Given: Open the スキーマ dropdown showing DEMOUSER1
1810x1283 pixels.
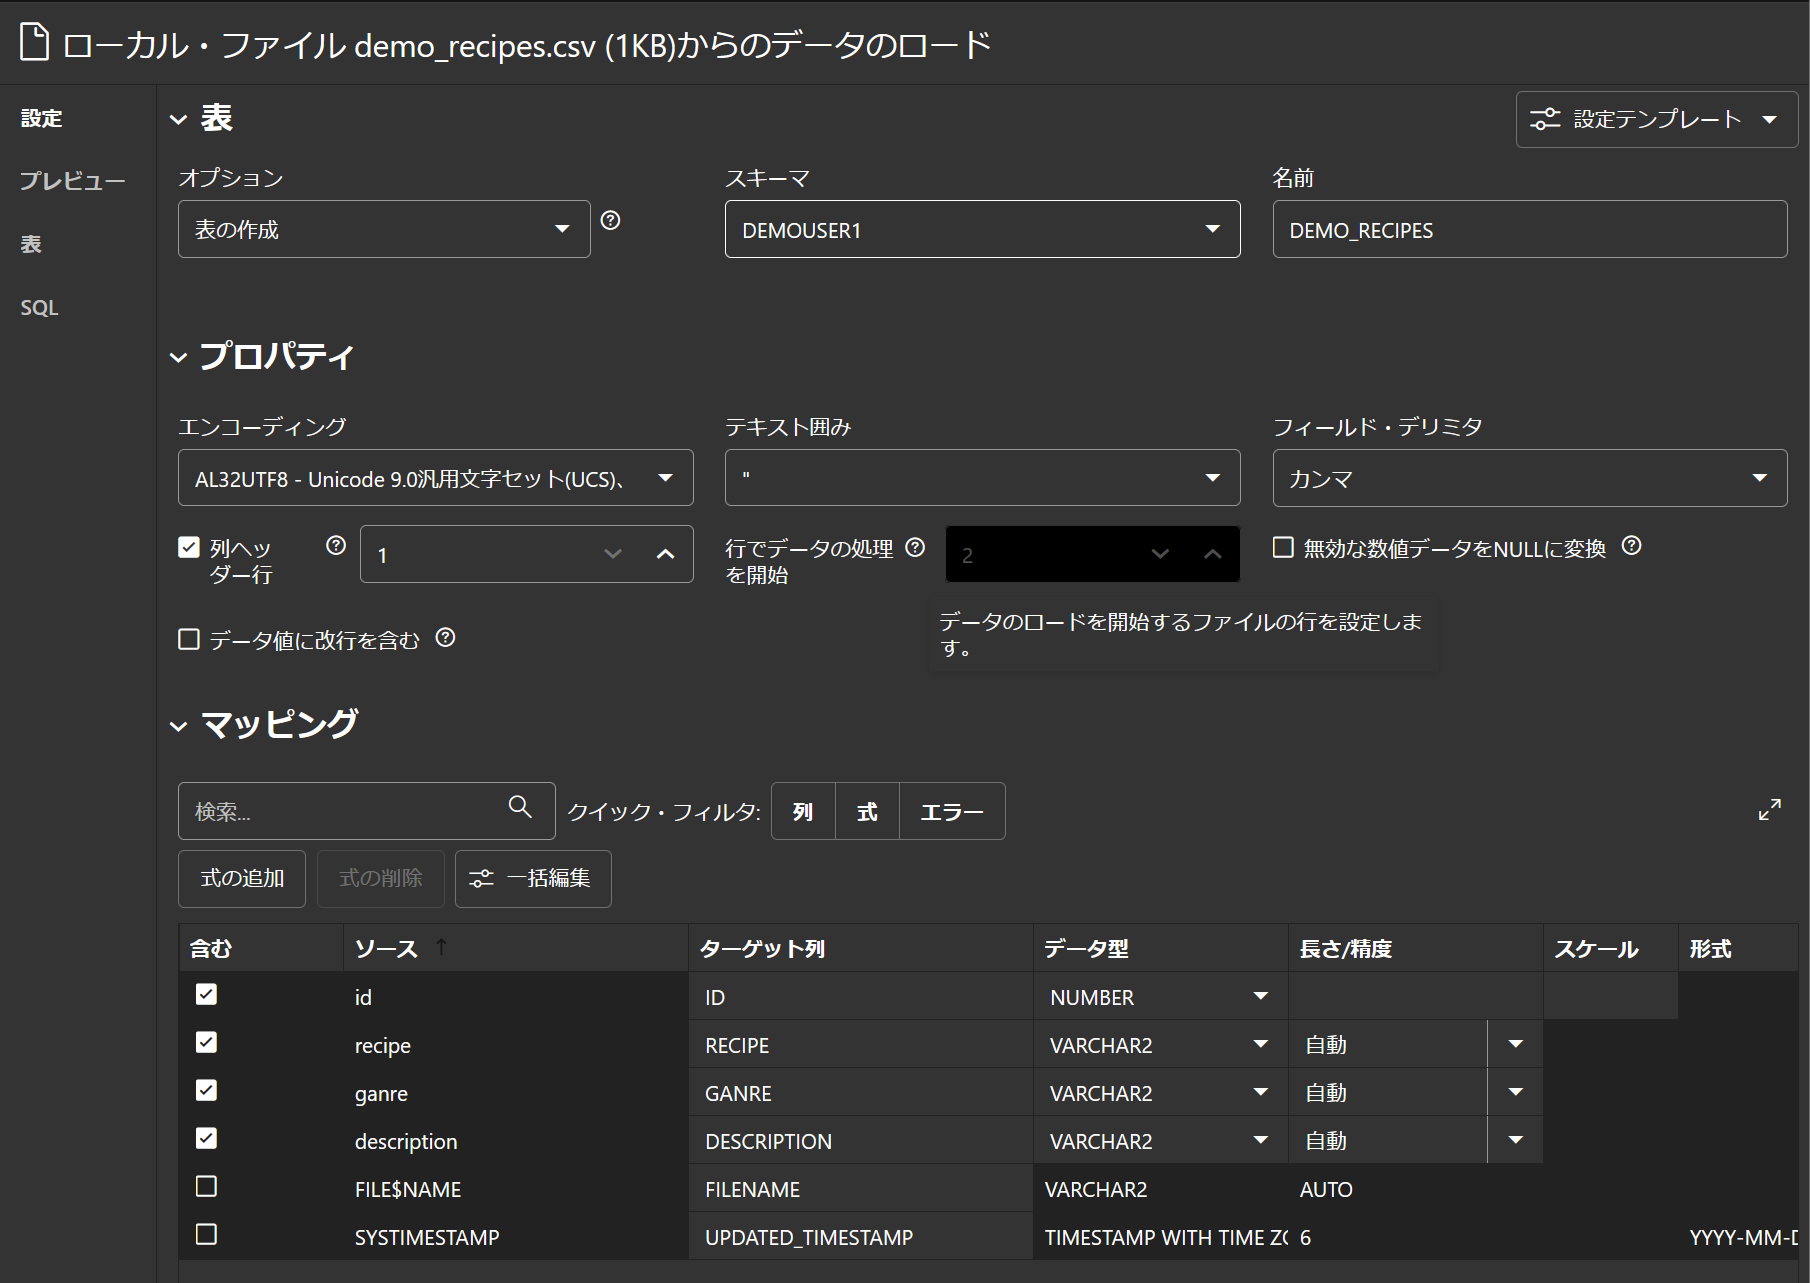Looking at the screenshot, I should [982, 229].
